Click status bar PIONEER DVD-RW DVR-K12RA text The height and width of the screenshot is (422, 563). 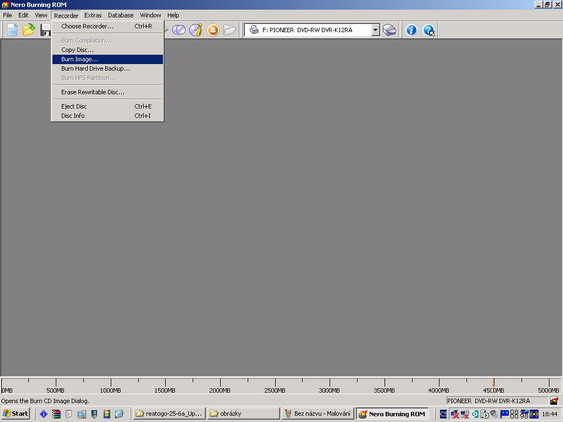(488, 401)
